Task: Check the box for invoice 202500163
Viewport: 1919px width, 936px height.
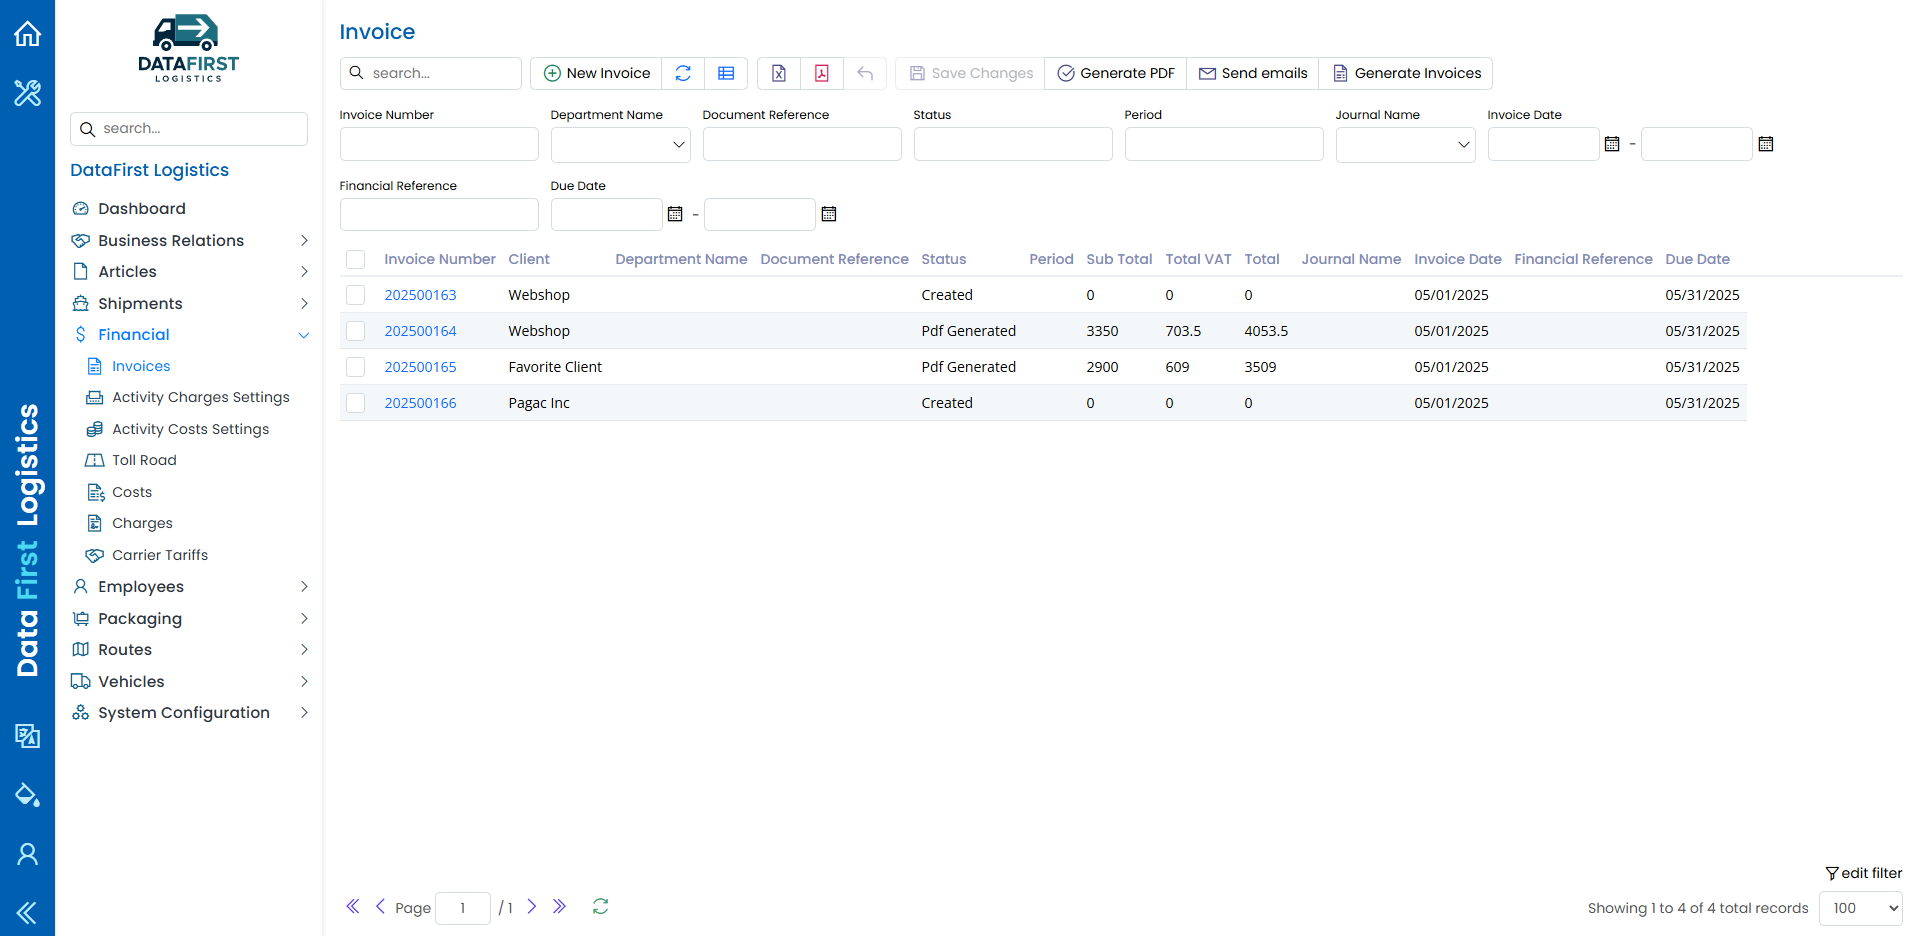Action: [355, 295]
